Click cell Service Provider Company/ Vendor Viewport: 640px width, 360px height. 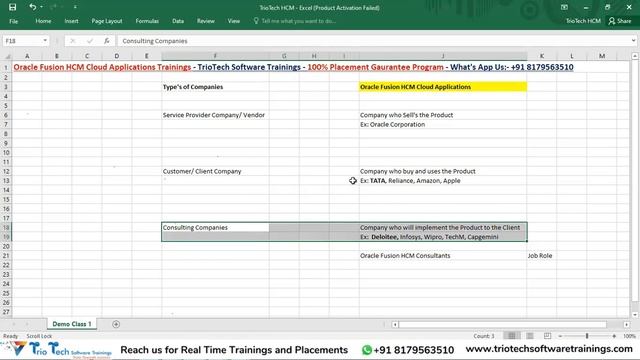click(x=215, y=115)
